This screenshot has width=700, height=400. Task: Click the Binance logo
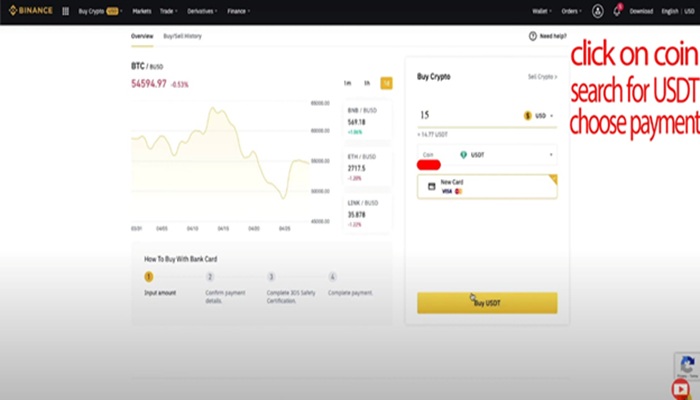(x=30, y=10)
